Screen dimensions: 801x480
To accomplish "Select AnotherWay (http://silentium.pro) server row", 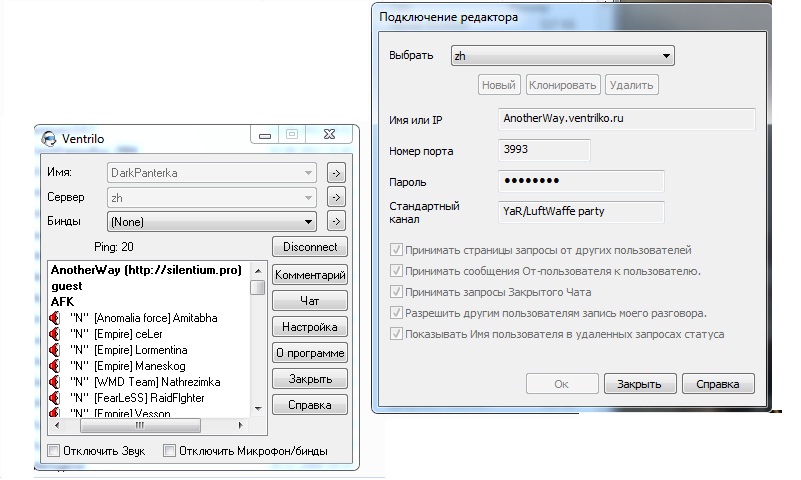I will [x=146, y=270].
